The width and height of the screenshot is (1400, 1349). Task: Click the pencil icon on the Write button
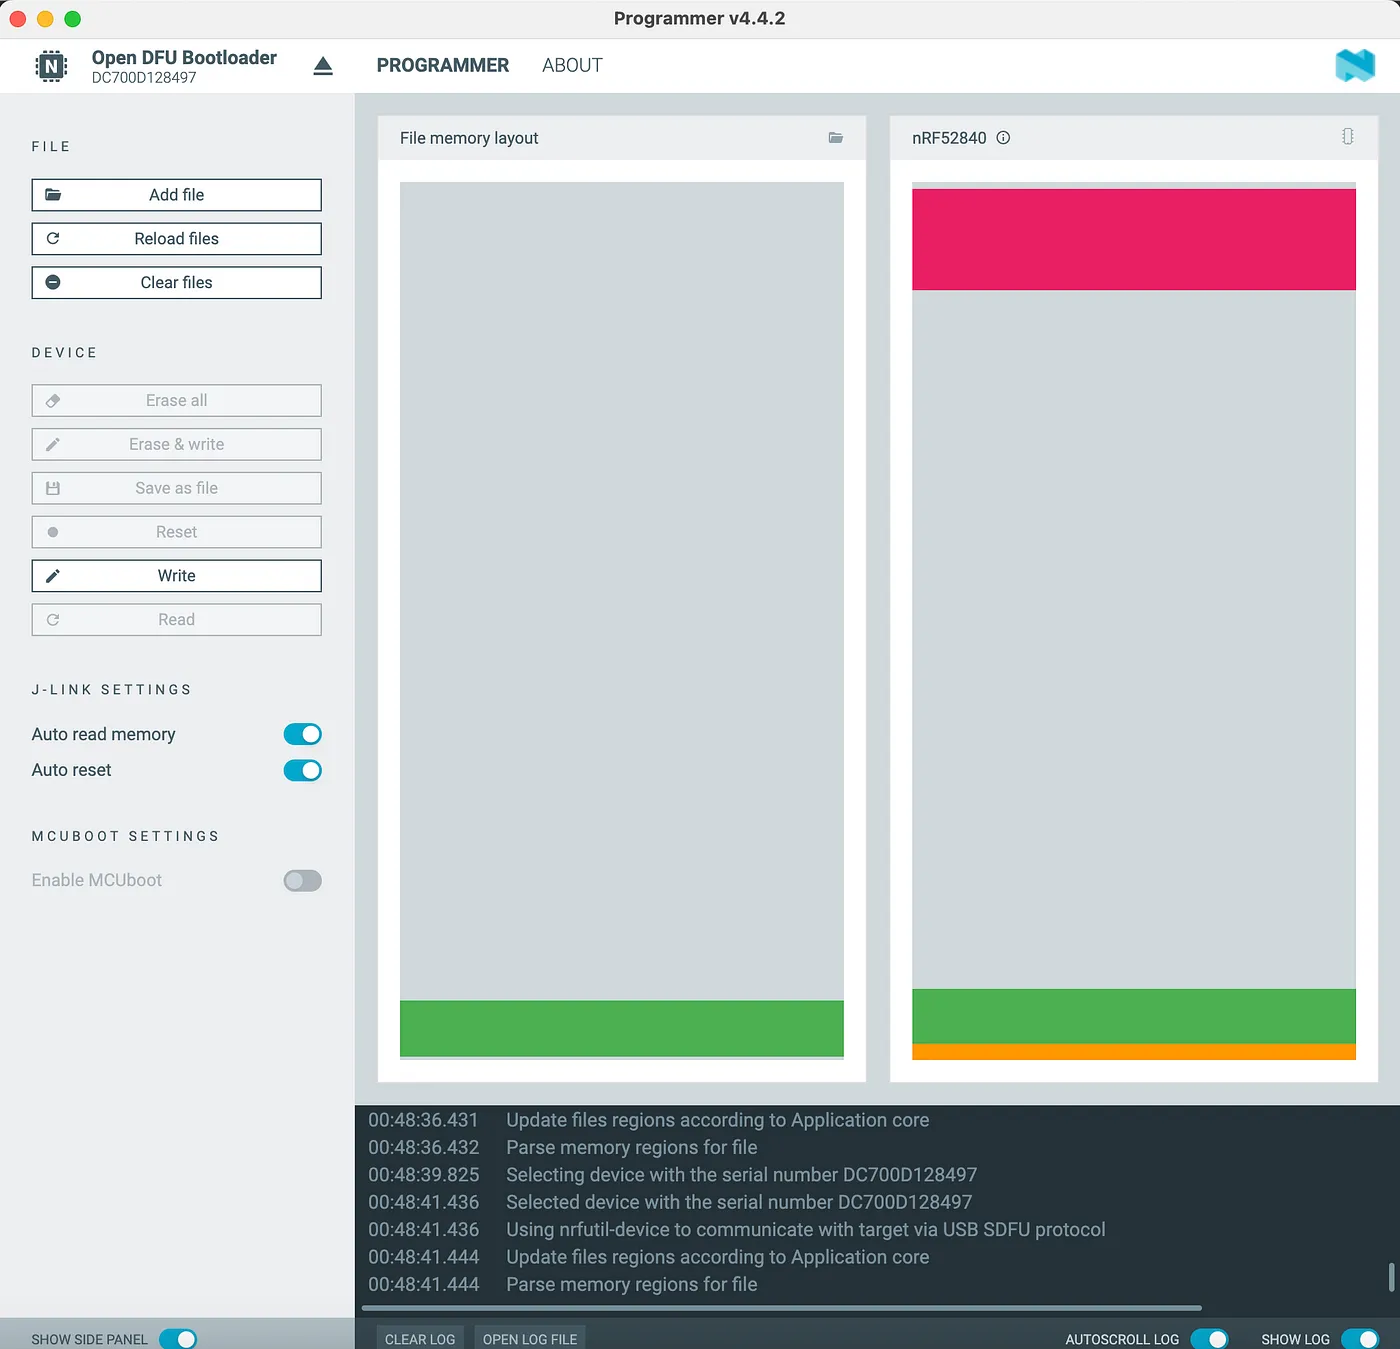point(53,576)
